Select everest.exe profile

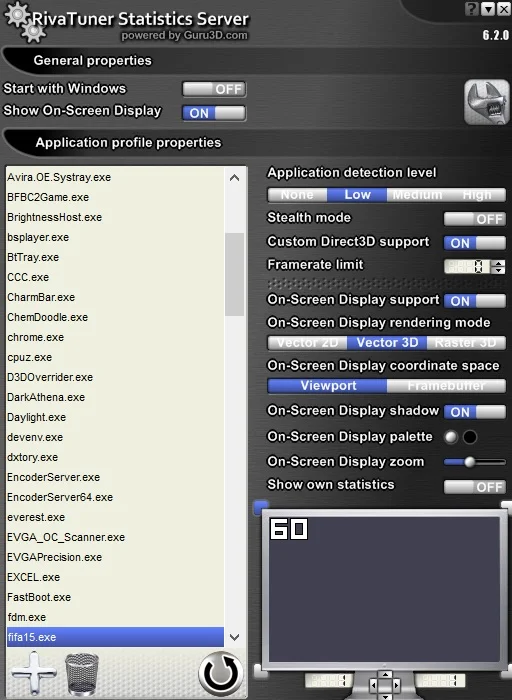115,517
